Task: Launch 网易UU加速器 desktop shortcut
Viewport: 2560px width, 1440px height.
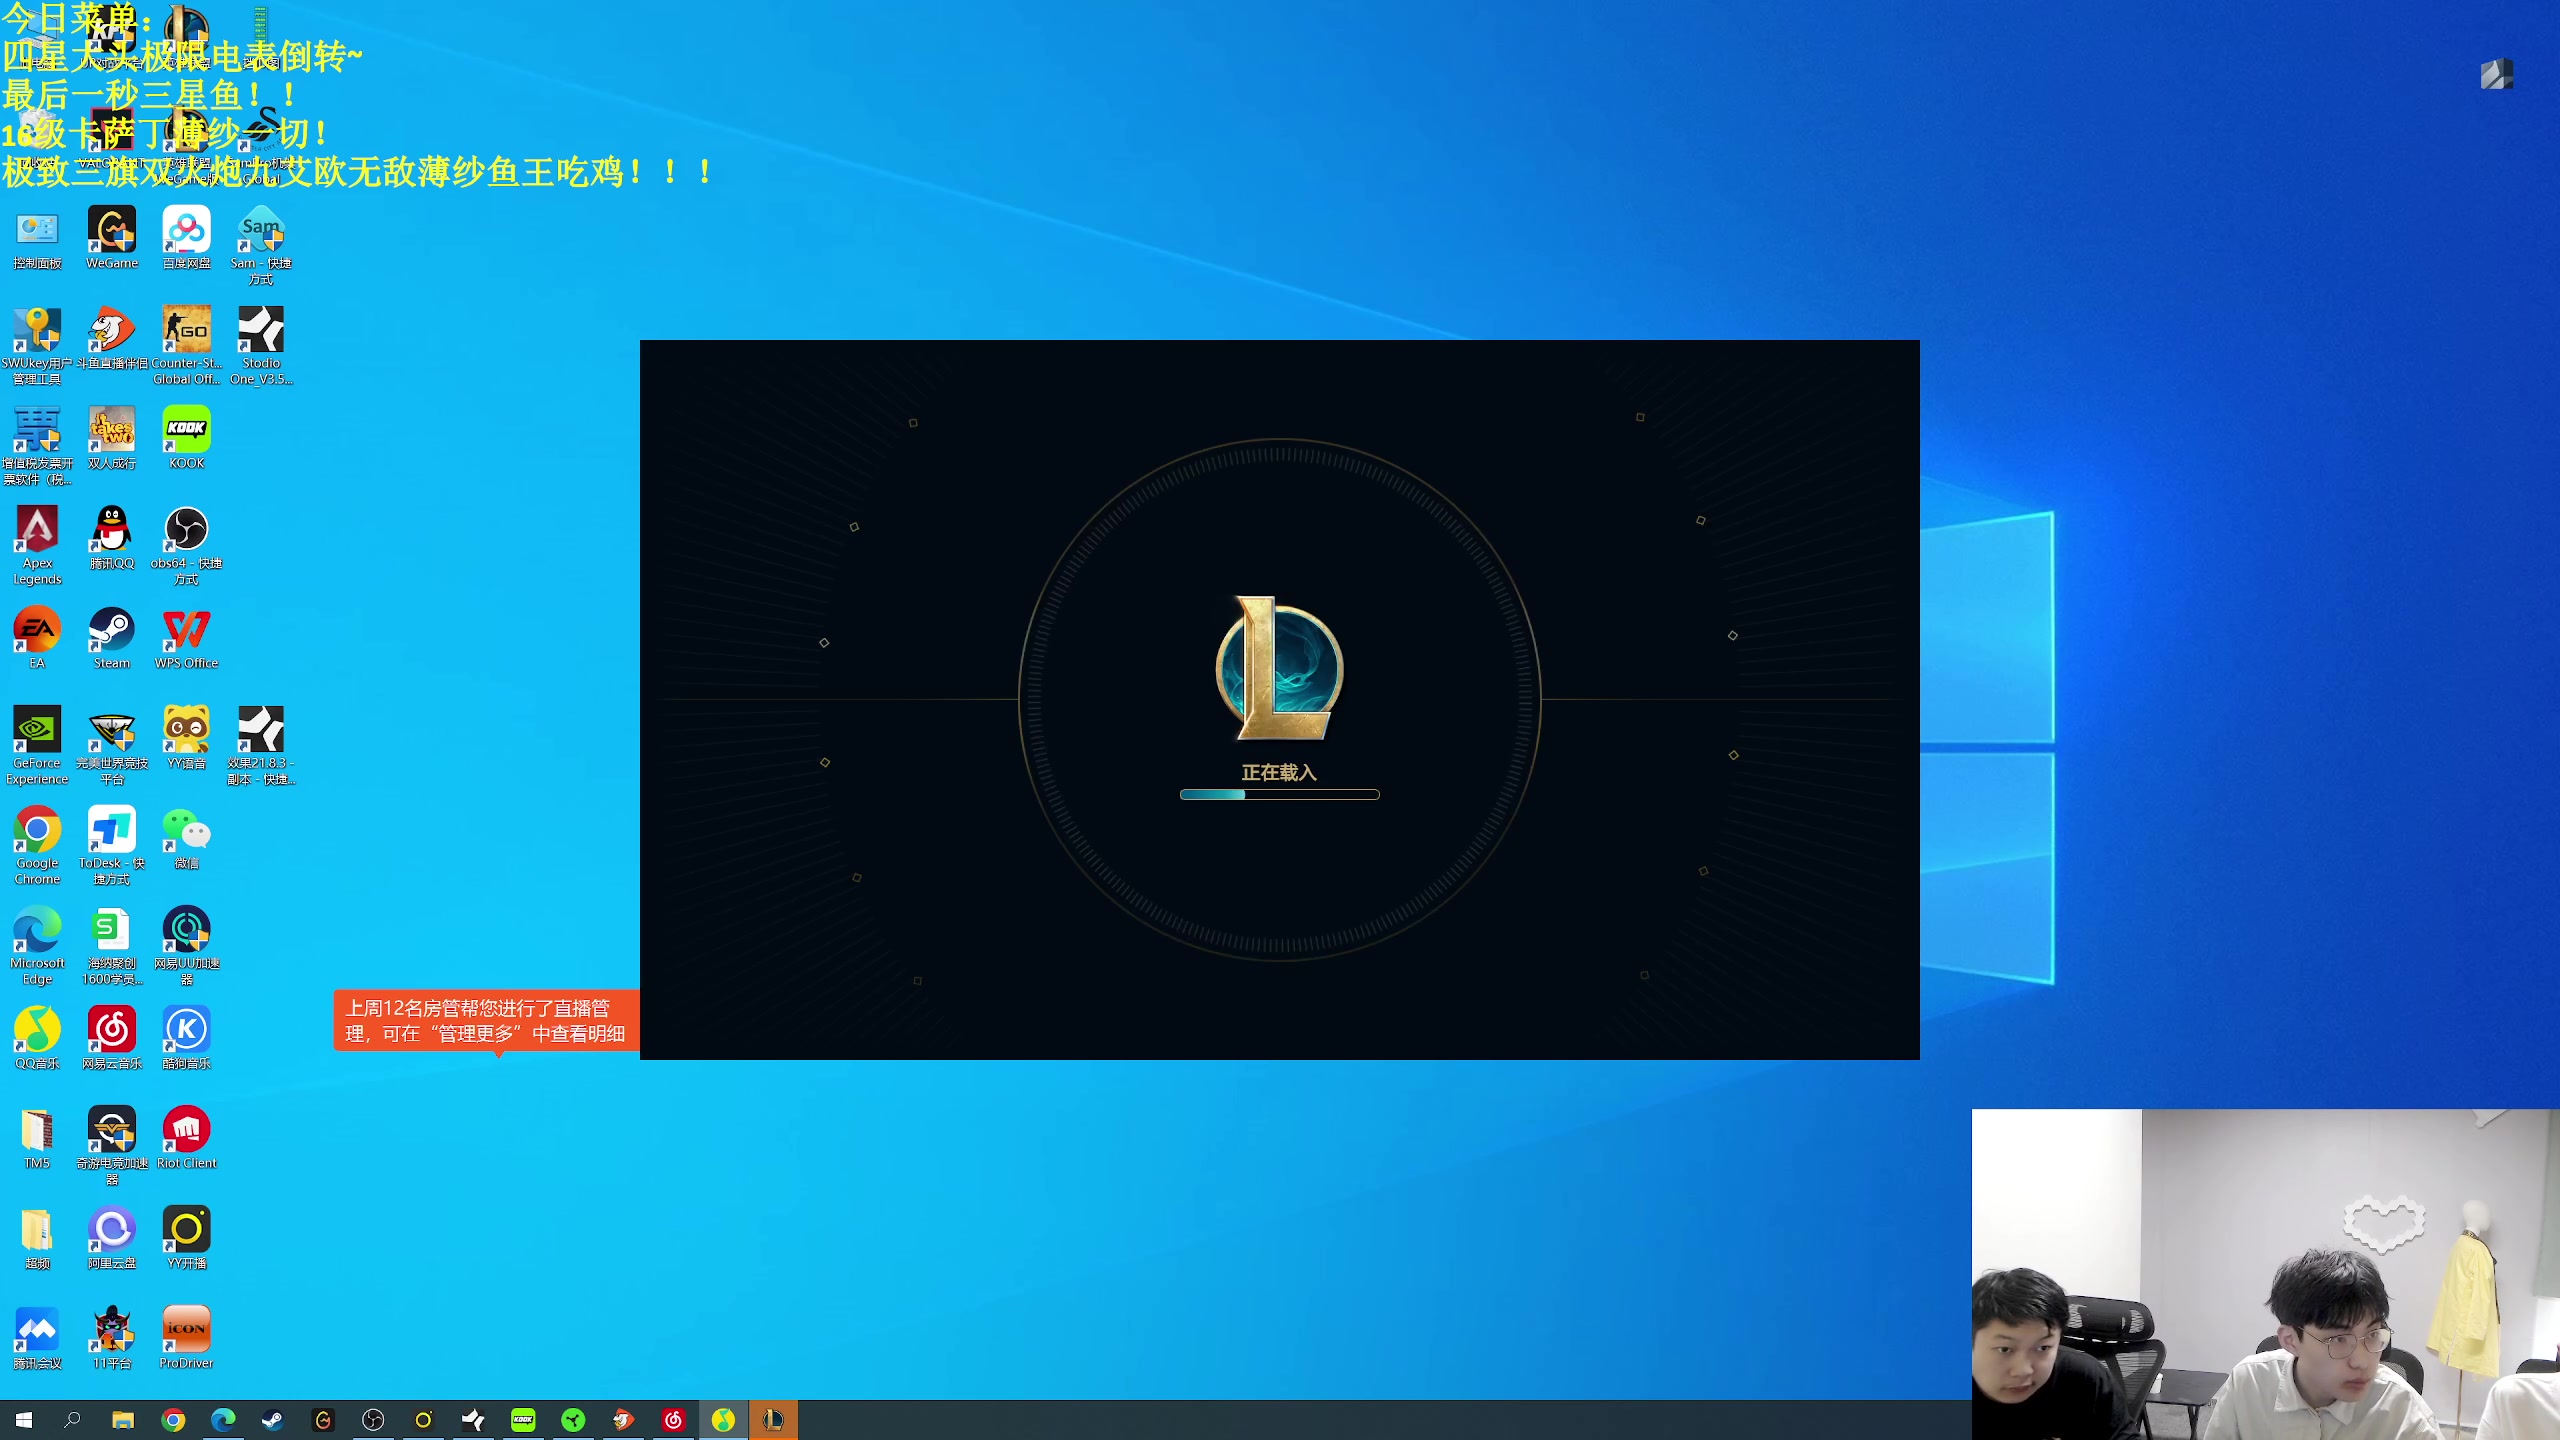Action: pos(187,946)
